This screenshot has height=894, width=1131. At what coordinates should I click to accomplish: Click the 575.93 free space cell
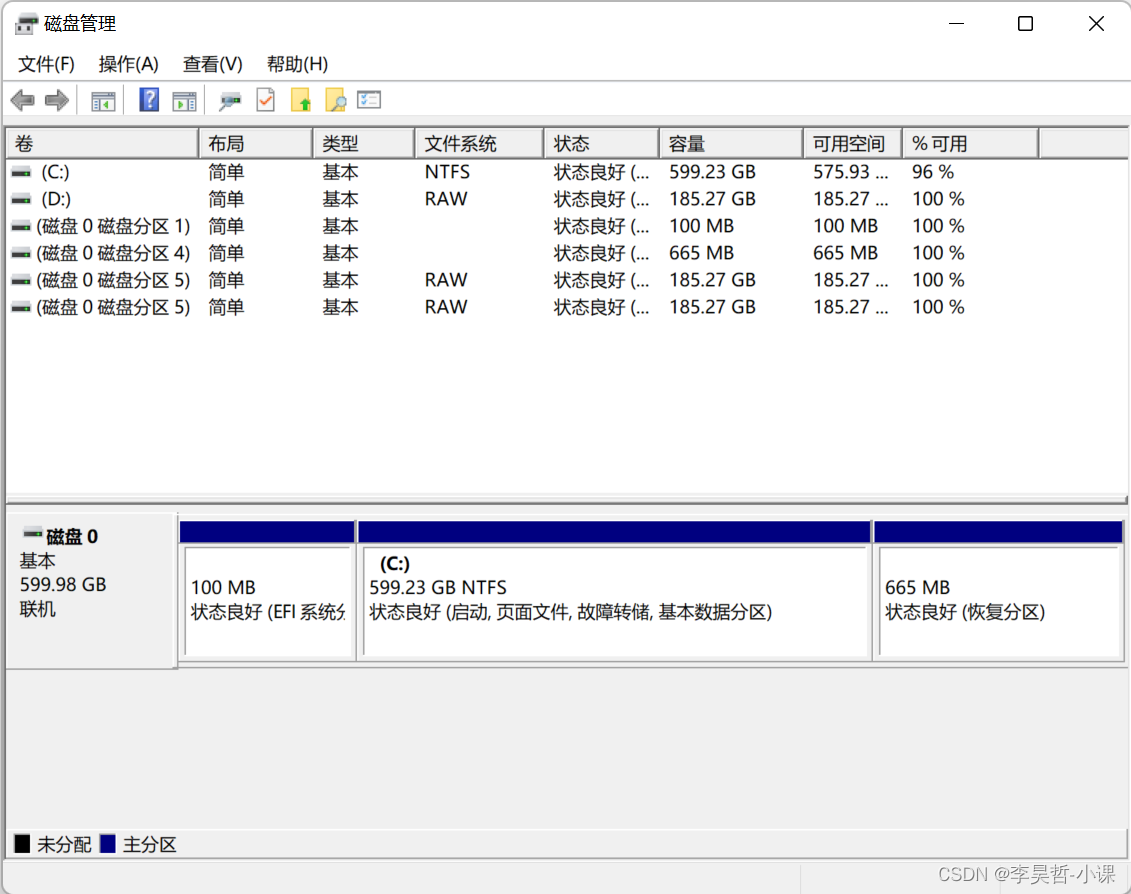[850, 172]
